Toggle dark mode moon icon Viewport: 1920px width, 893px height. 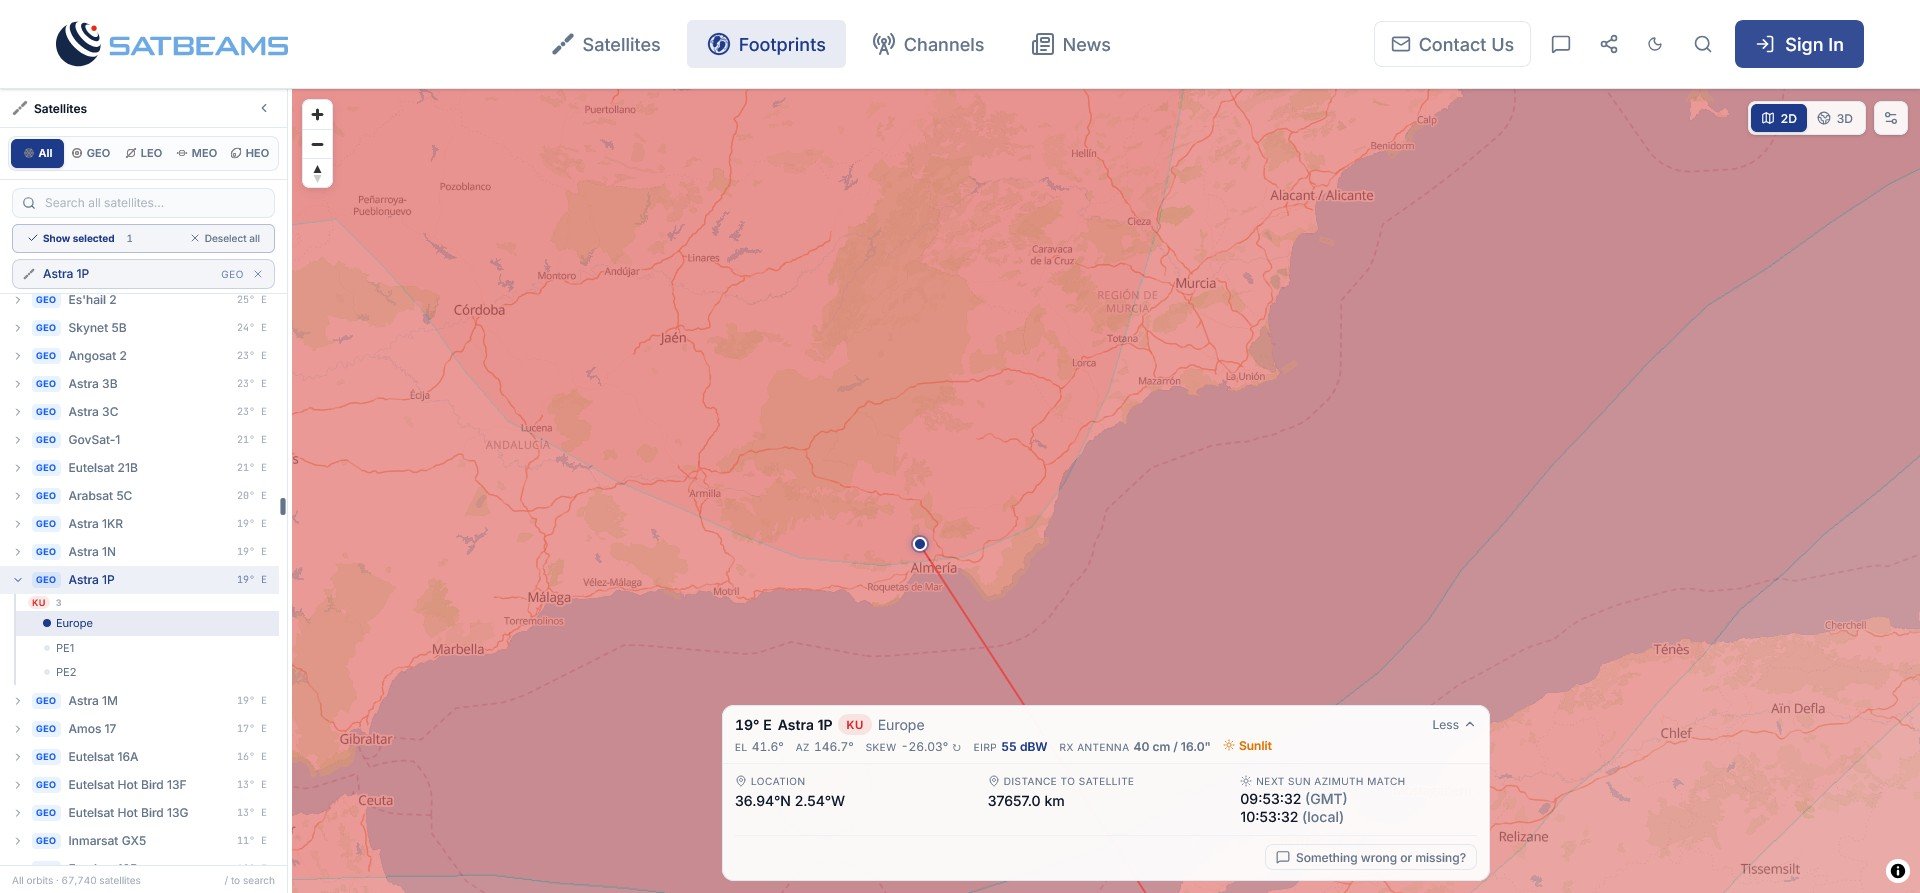pyautogui.click(x=1655, y=44)
